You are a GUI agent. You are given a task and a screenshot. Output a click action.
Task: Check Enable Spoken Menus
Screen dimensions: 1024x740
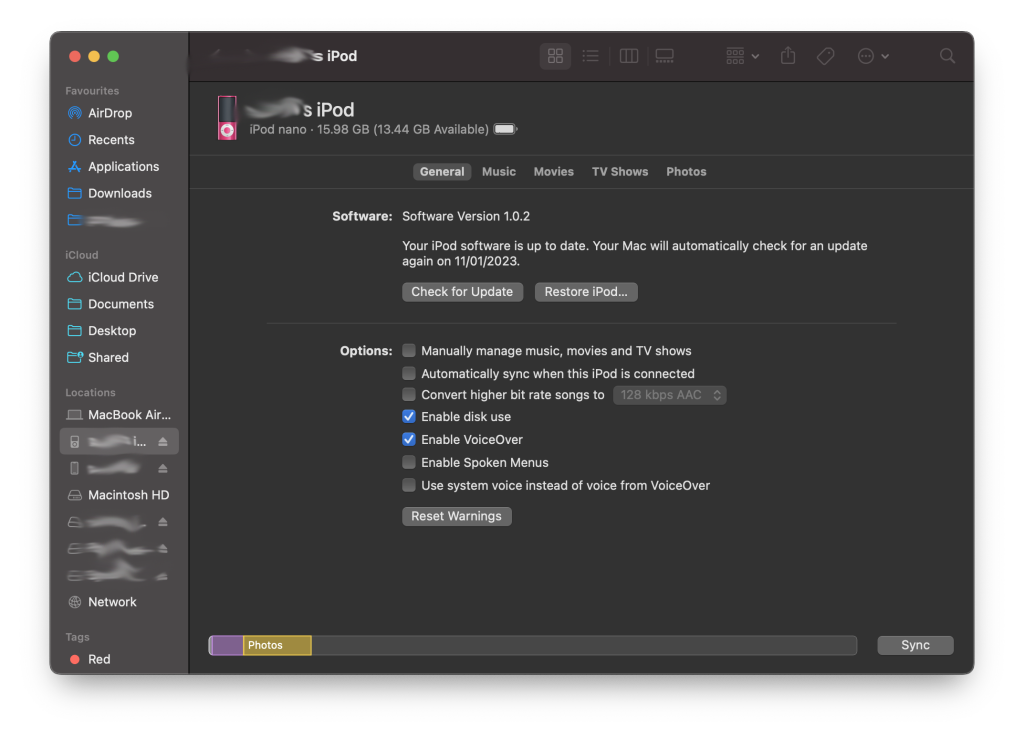pyautogui.click(x=409, y=462)
